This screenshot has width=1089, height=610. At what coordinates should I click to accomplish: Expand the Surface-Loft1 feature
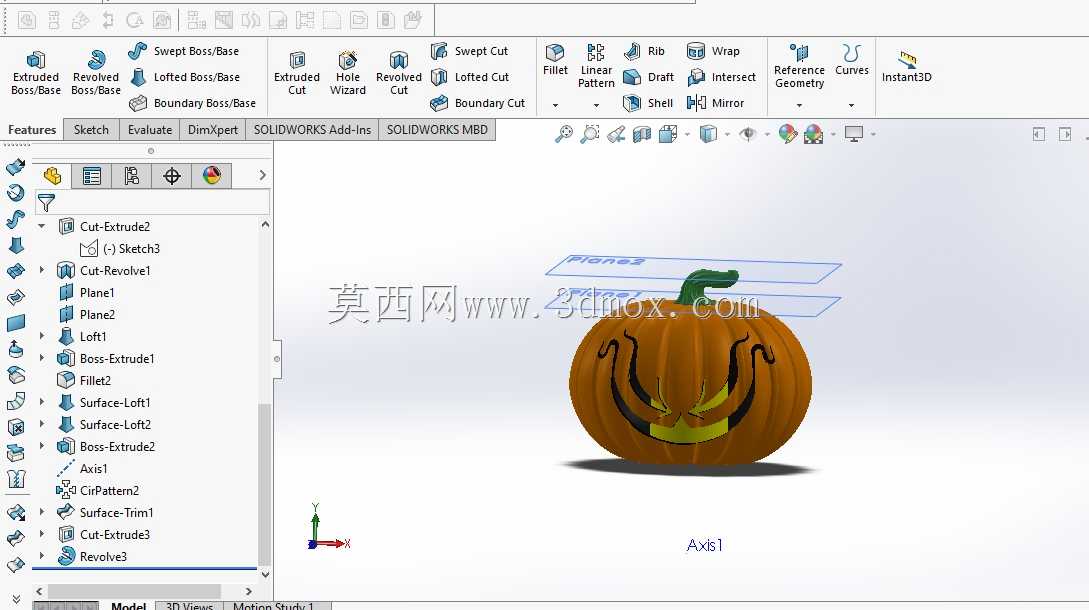point(42,402)
